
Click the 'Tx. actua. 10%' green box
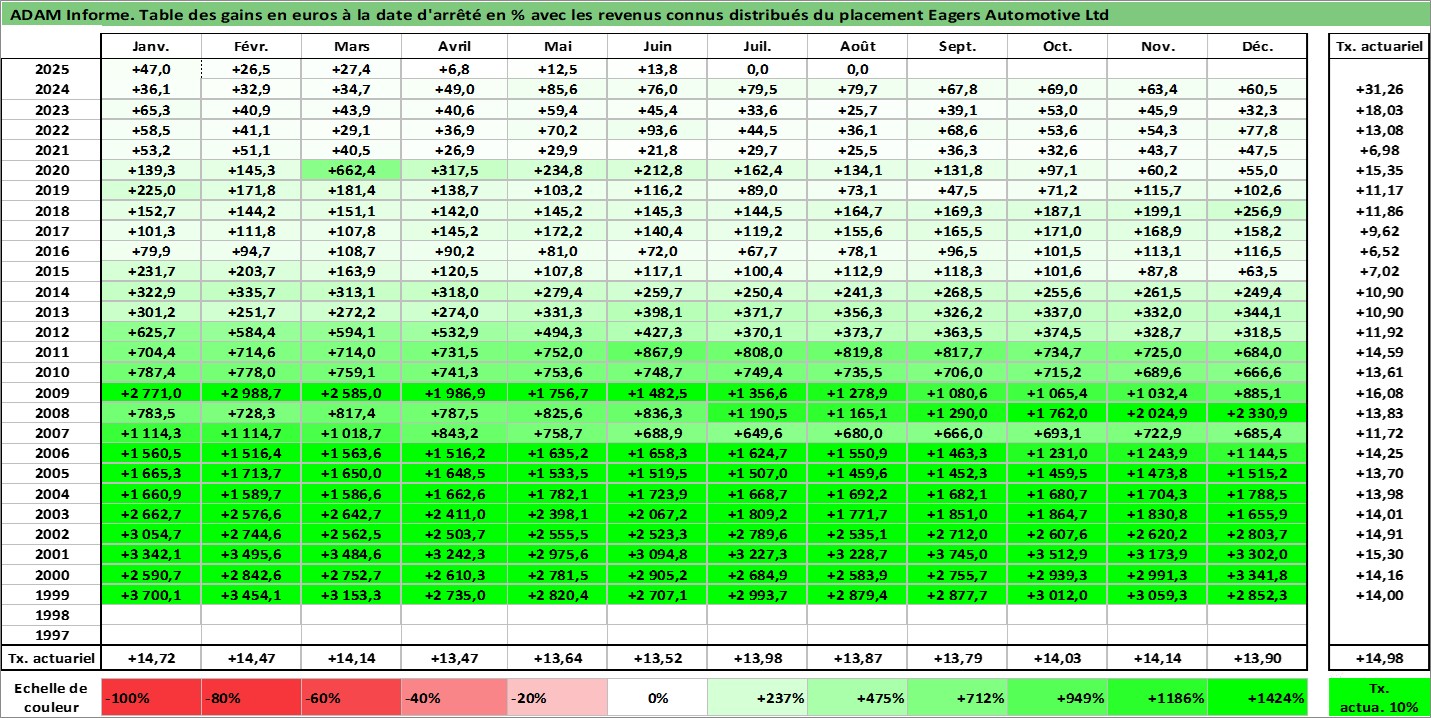pyautogui.click(x=1377, y=697)
